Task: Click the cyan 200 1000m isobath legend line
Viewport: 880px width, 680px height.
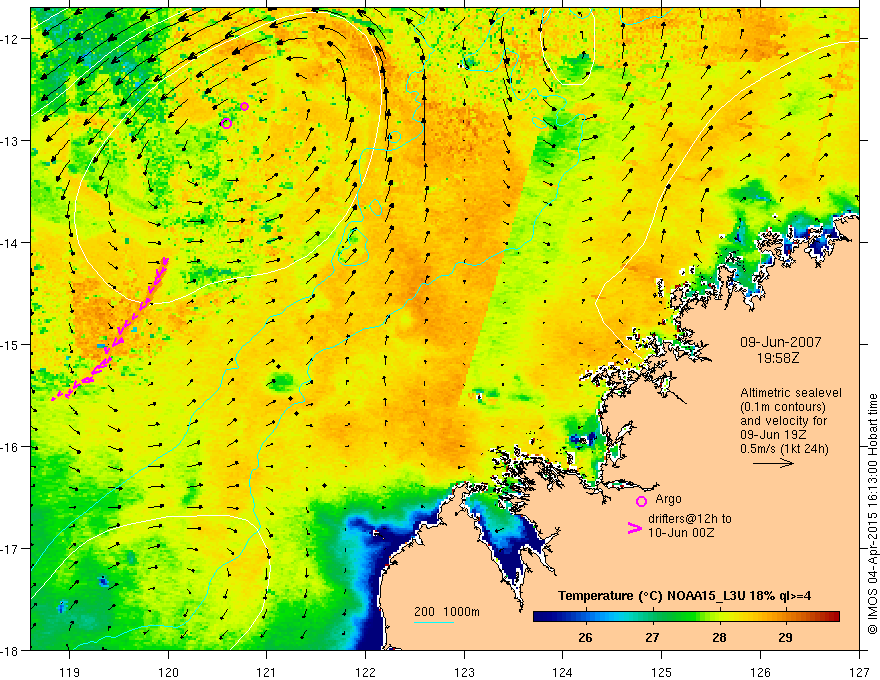Action: point(434,623)
